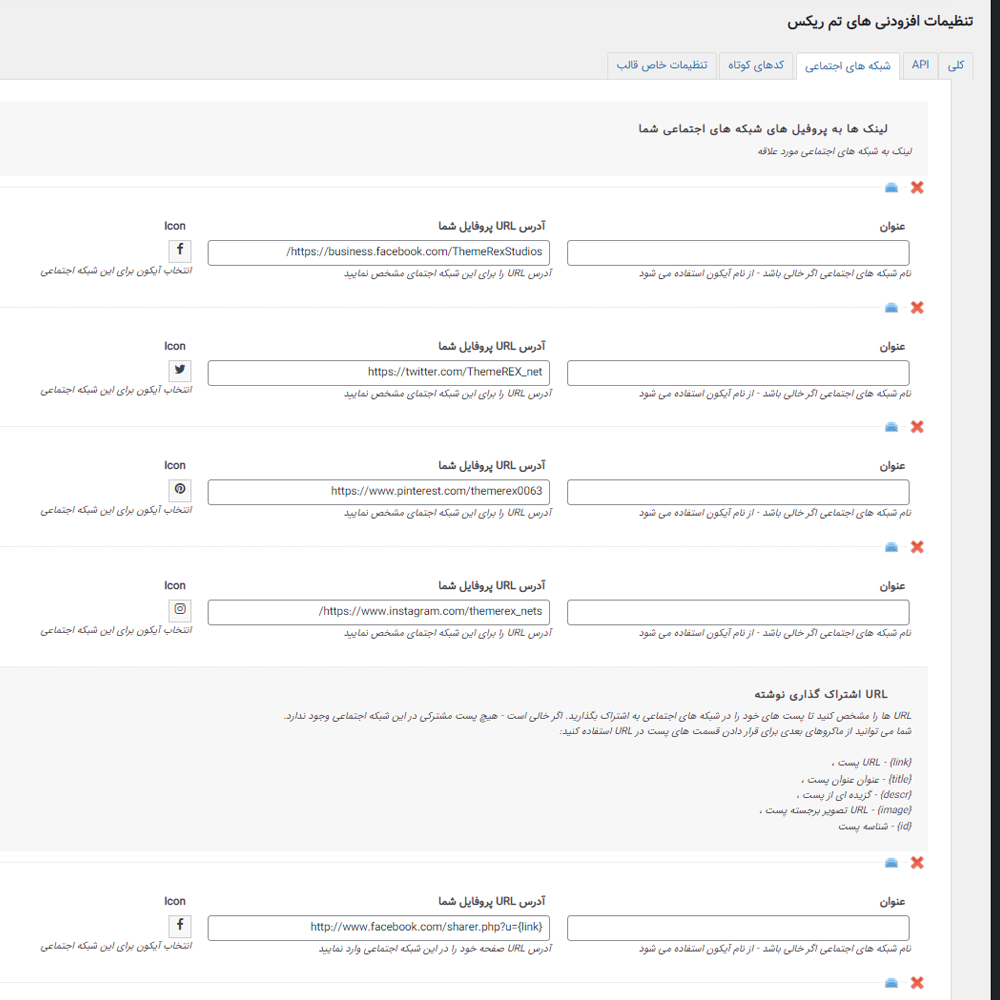Pick the Twitter bird icon selector
1000x1000 pixels.
(180, 370)
